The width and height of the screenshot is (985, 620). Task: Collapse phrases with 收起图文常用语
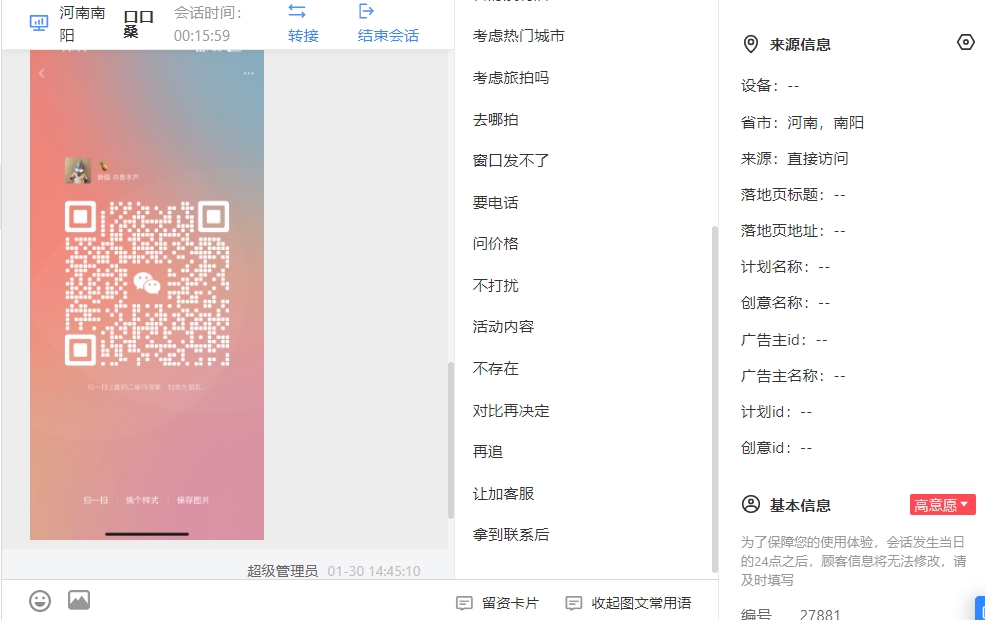pyautogui.click(x=628, y=604)
